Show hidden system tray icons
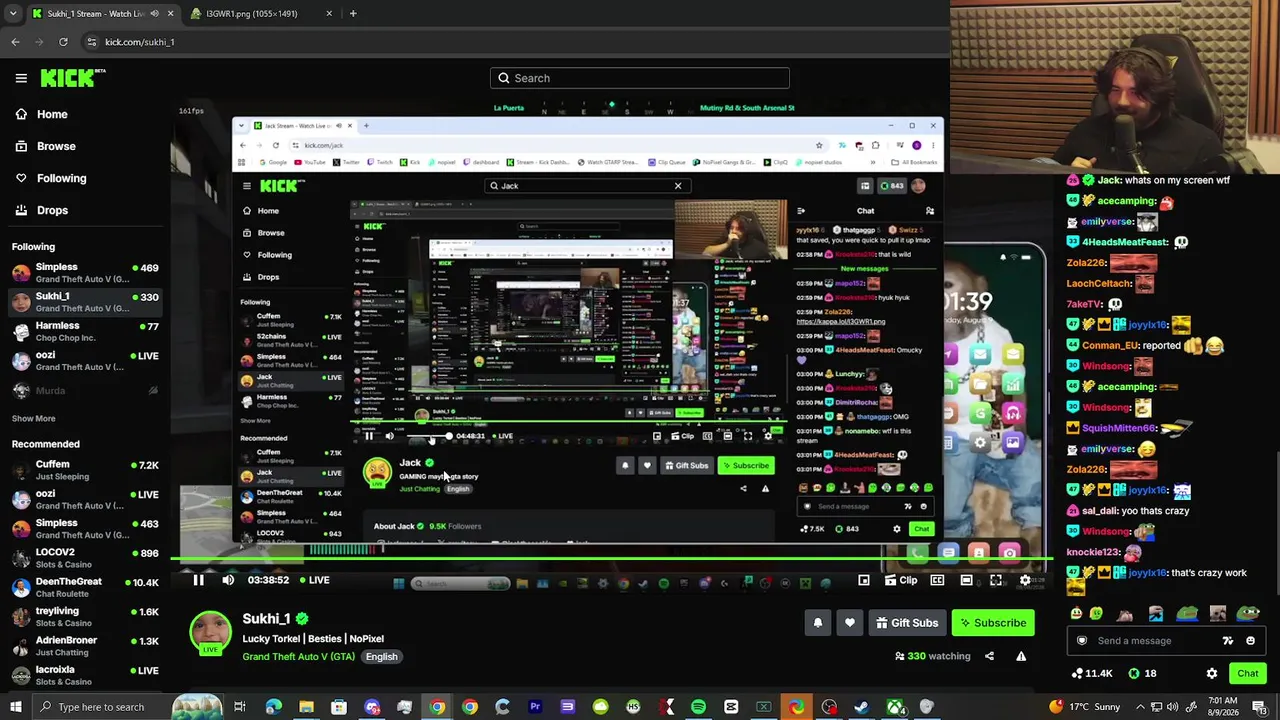This screenshot has height=720, width=1280. [1139, 707]
